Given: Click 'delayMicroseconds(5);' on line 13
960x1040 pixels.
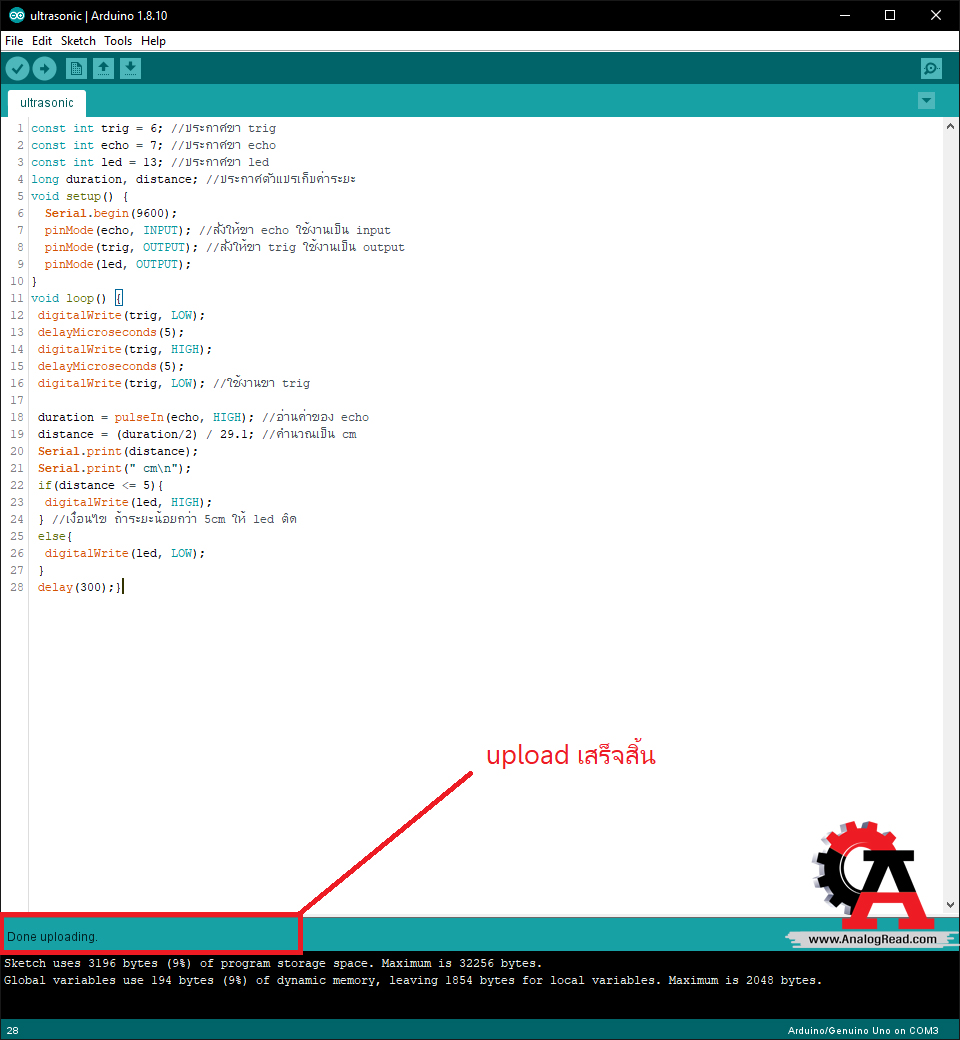Looking at the screenshot, I should pyautogui.click(x=111, y=332).
